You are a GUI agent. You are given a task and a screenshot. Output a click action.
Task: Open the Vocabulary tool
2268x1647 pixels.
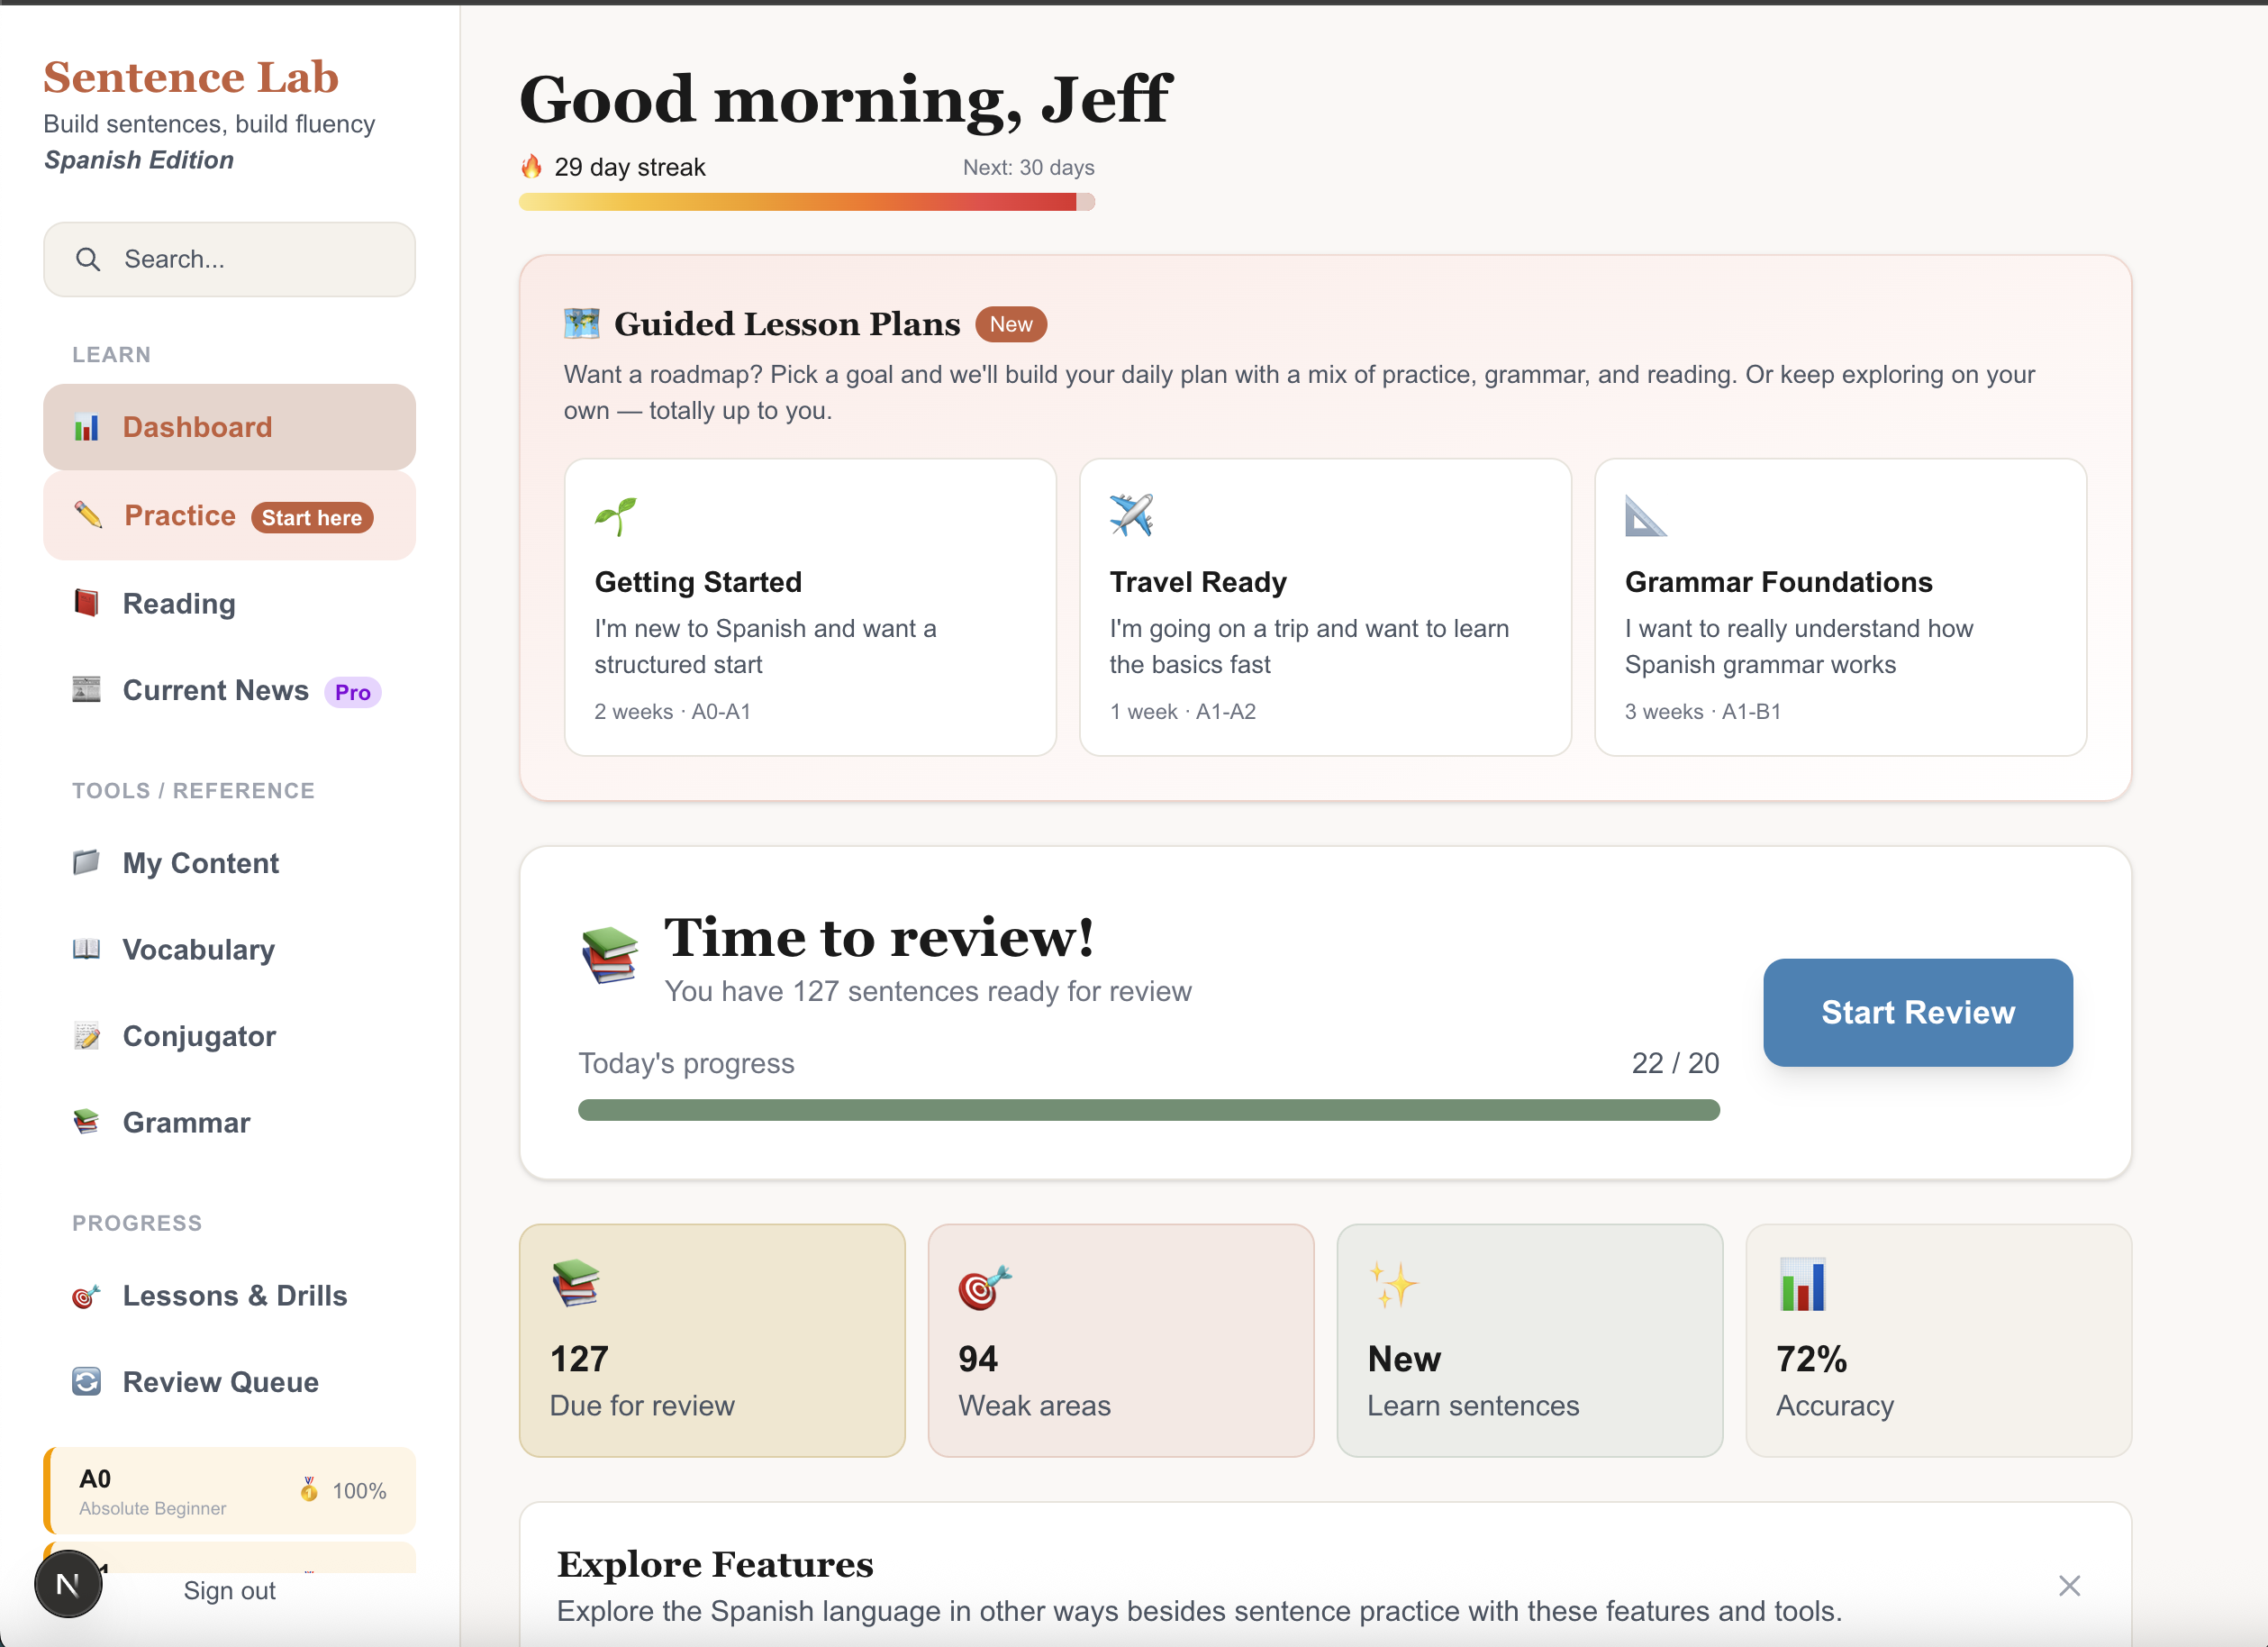tap(229, 949)
